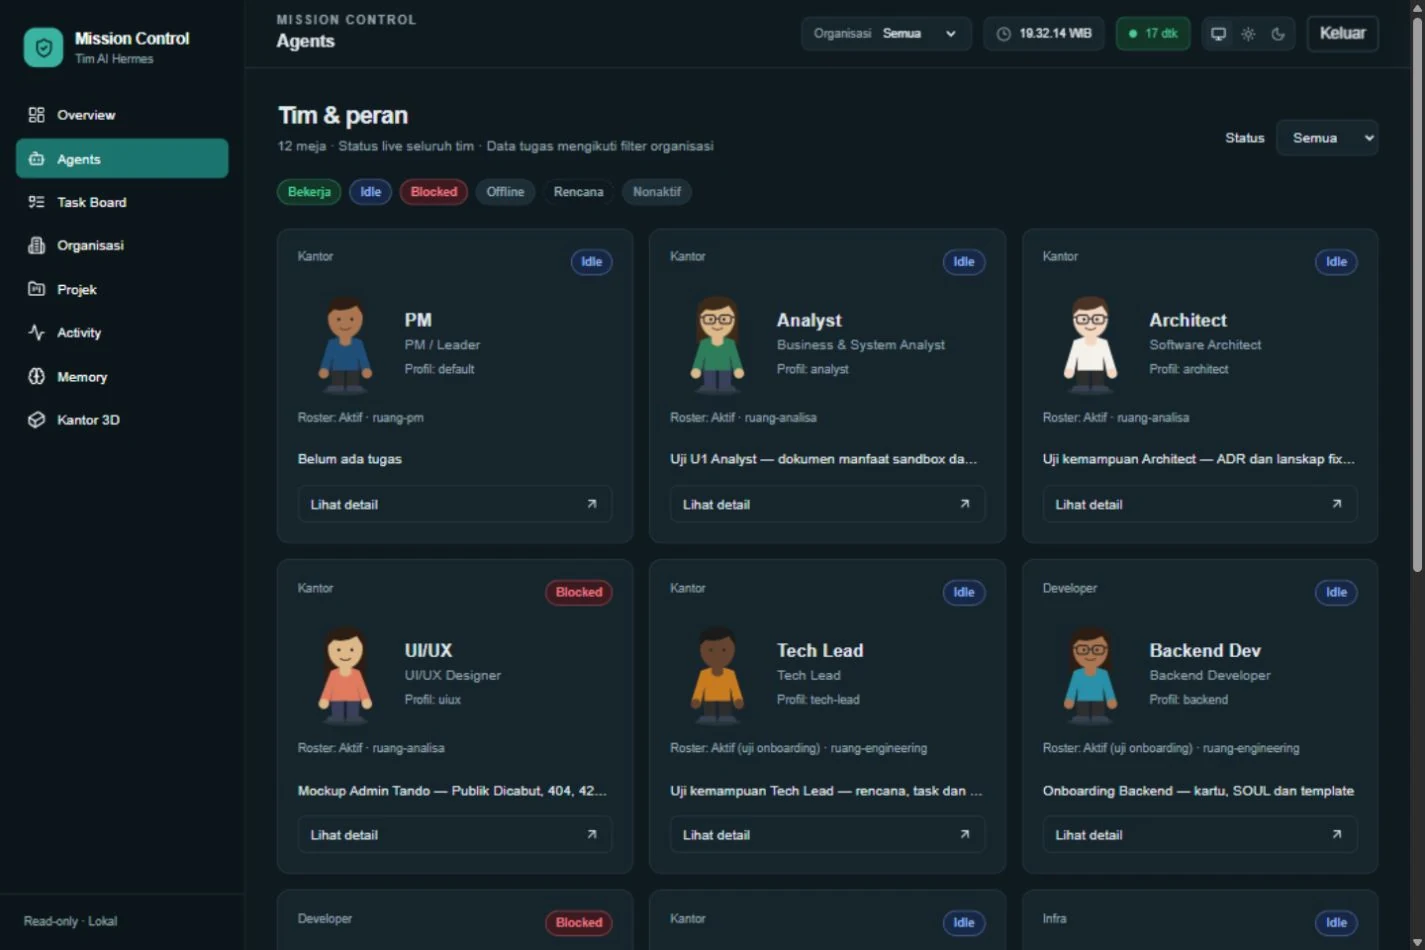Click arrow icon on Tech Lead Lihat detail

pos(965,834)
